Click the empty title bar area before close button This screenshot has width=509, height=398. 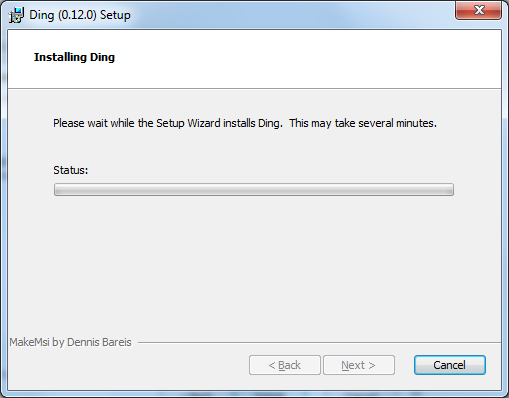click(x=293, y=15)
